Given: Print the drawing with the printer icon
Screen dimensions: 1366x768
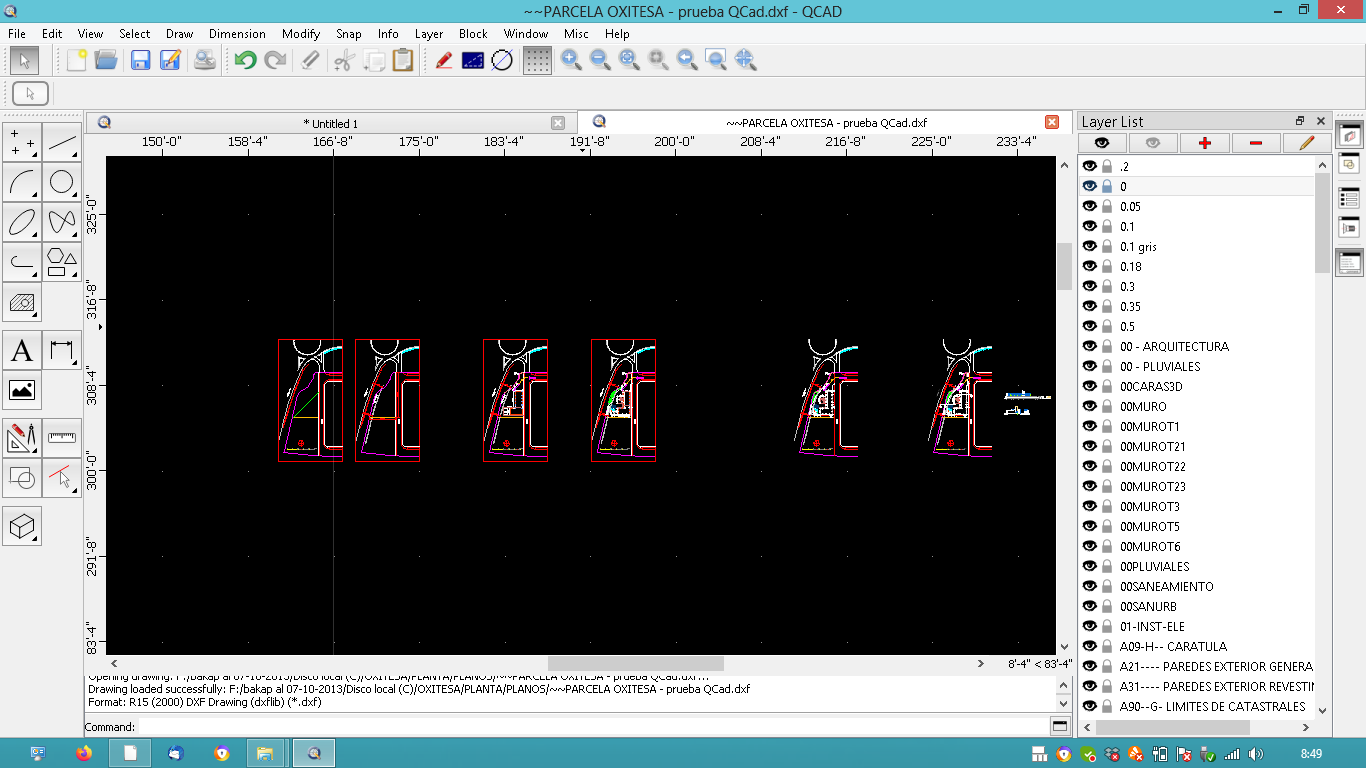Looking at the screenshot, I should coord(205,60).
